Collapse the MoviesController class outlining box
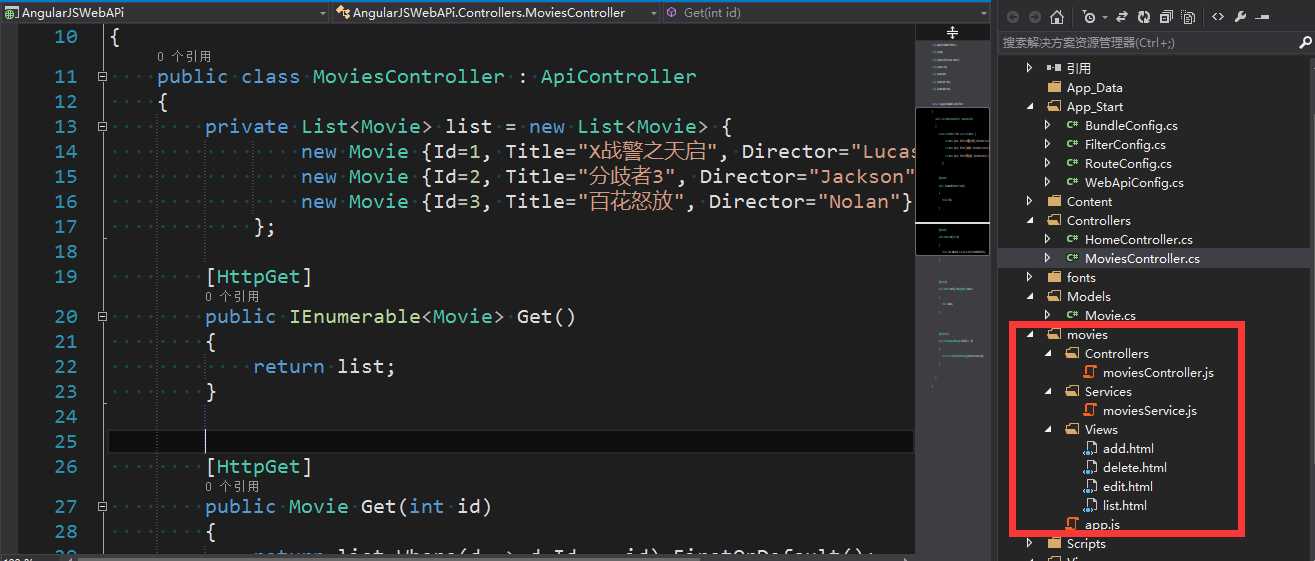 (x=102, y=77)
